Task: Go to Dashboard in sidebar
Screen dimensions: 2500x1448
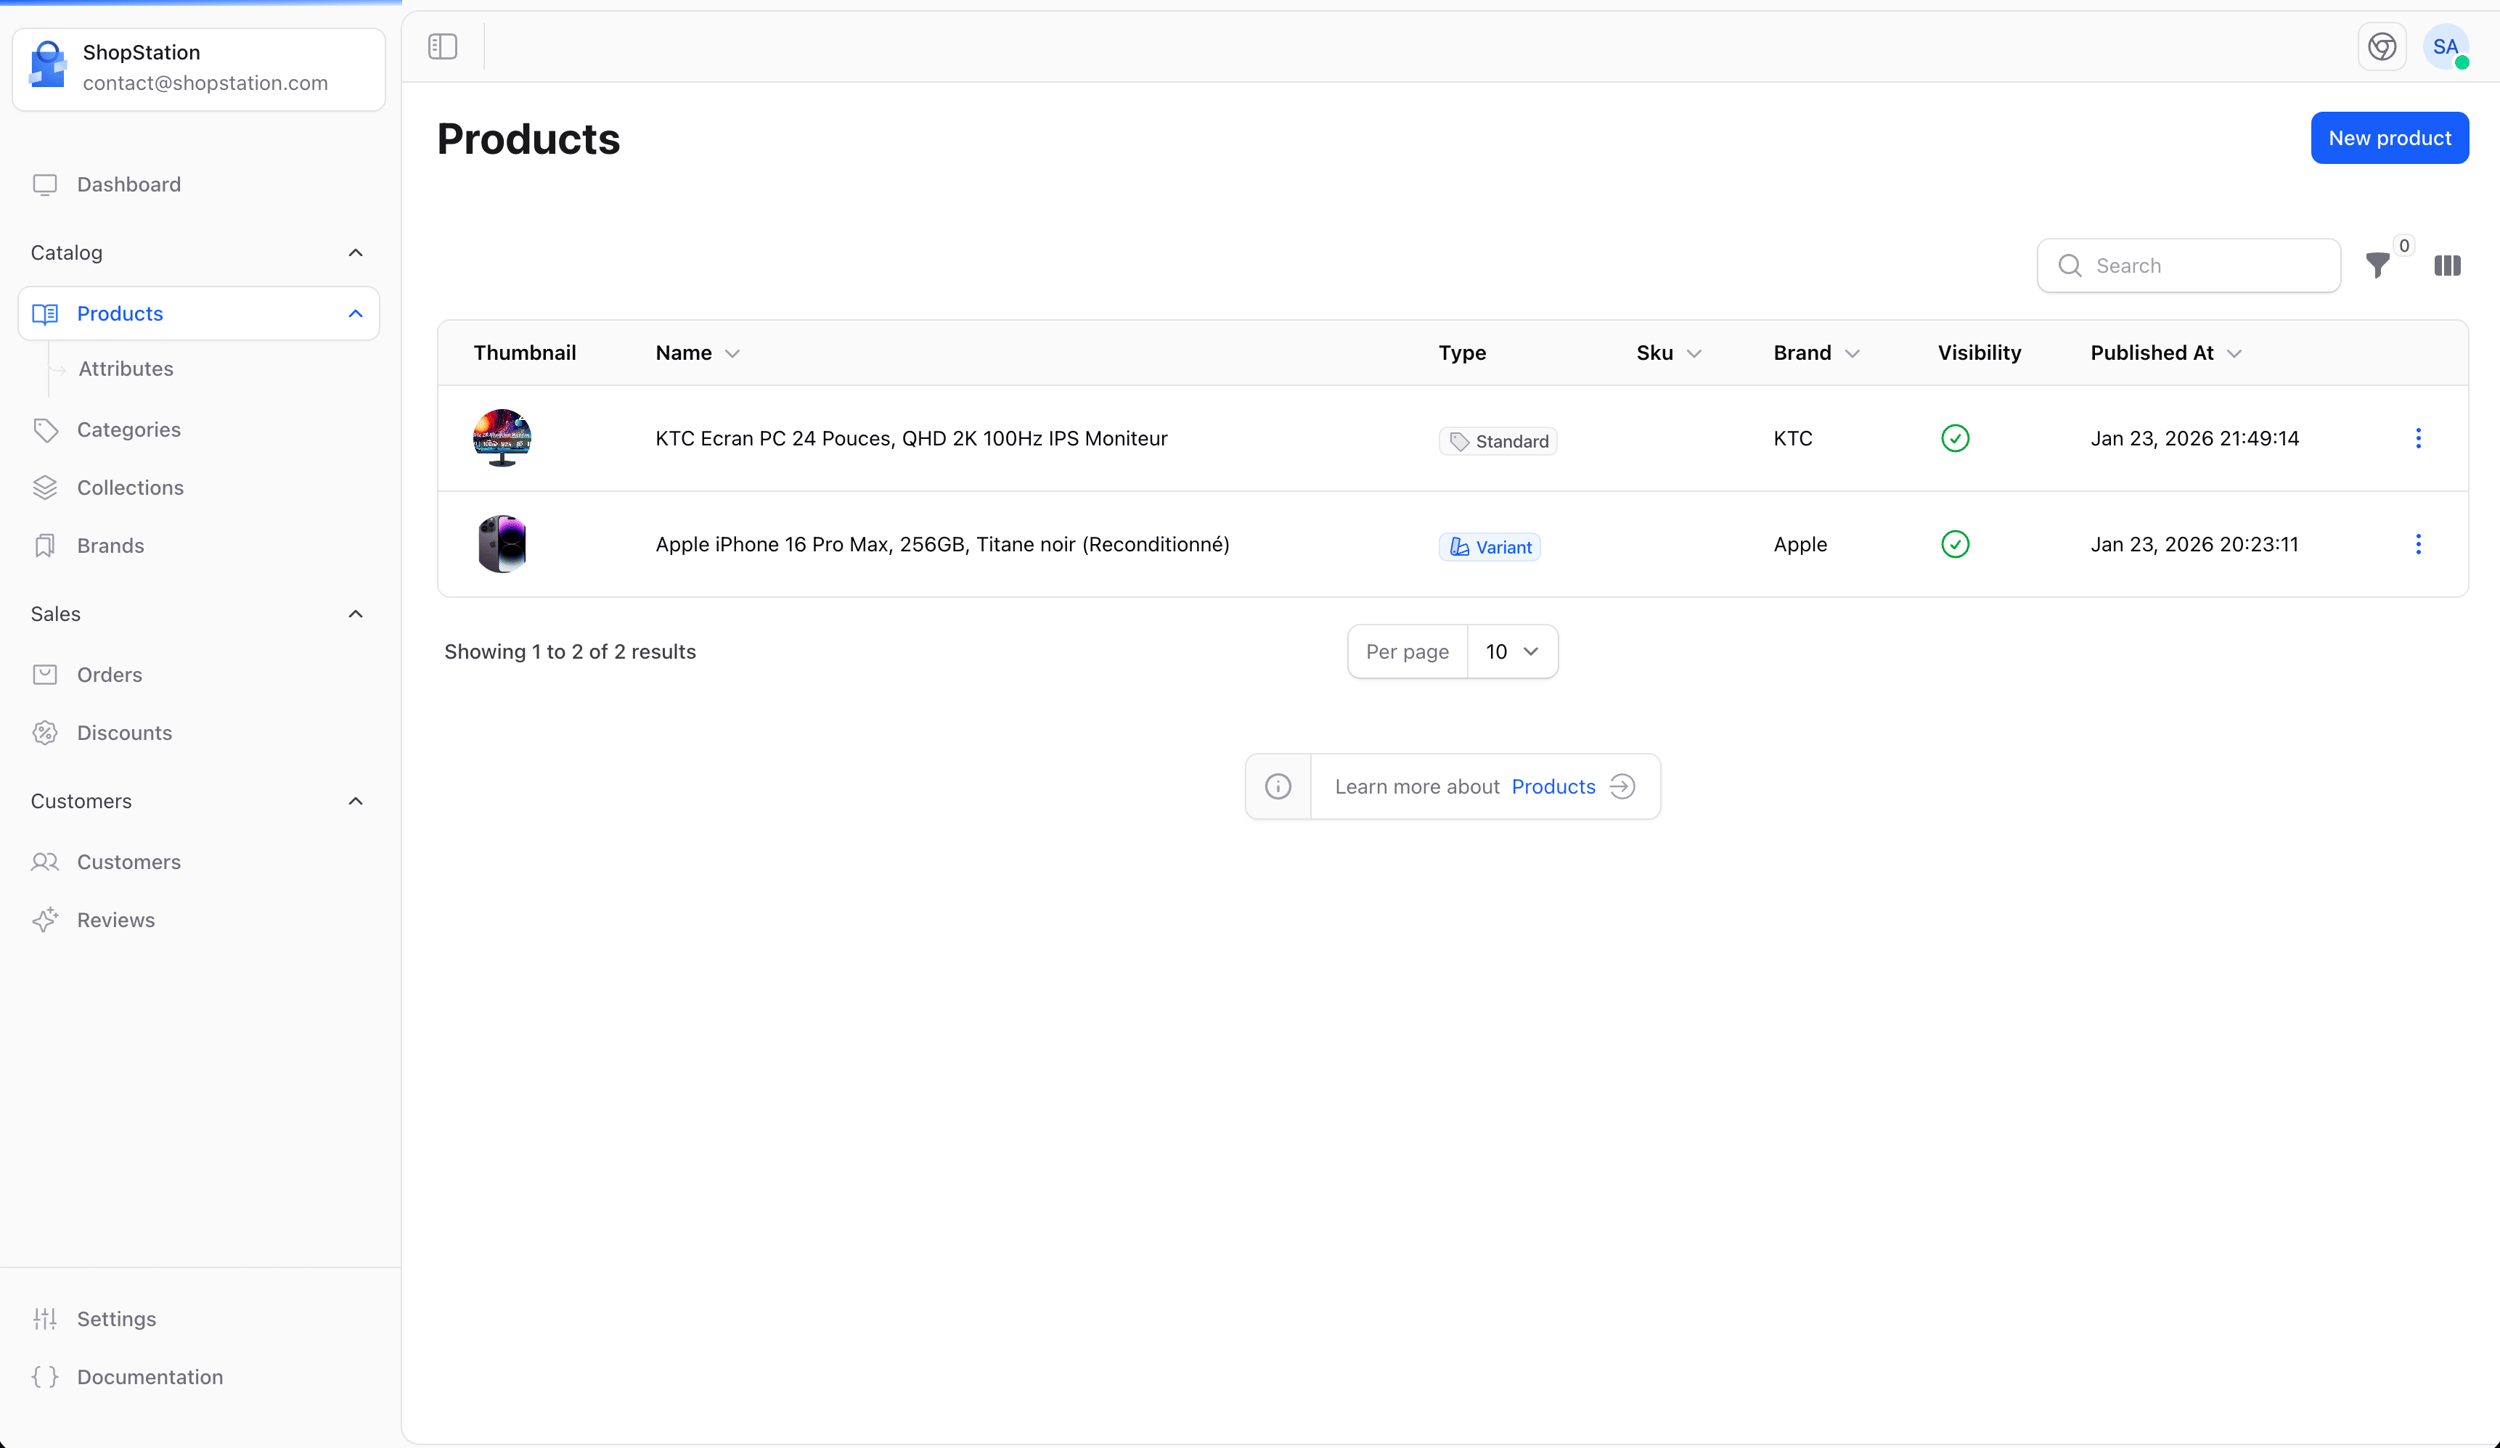Action: tap(198, 184)
